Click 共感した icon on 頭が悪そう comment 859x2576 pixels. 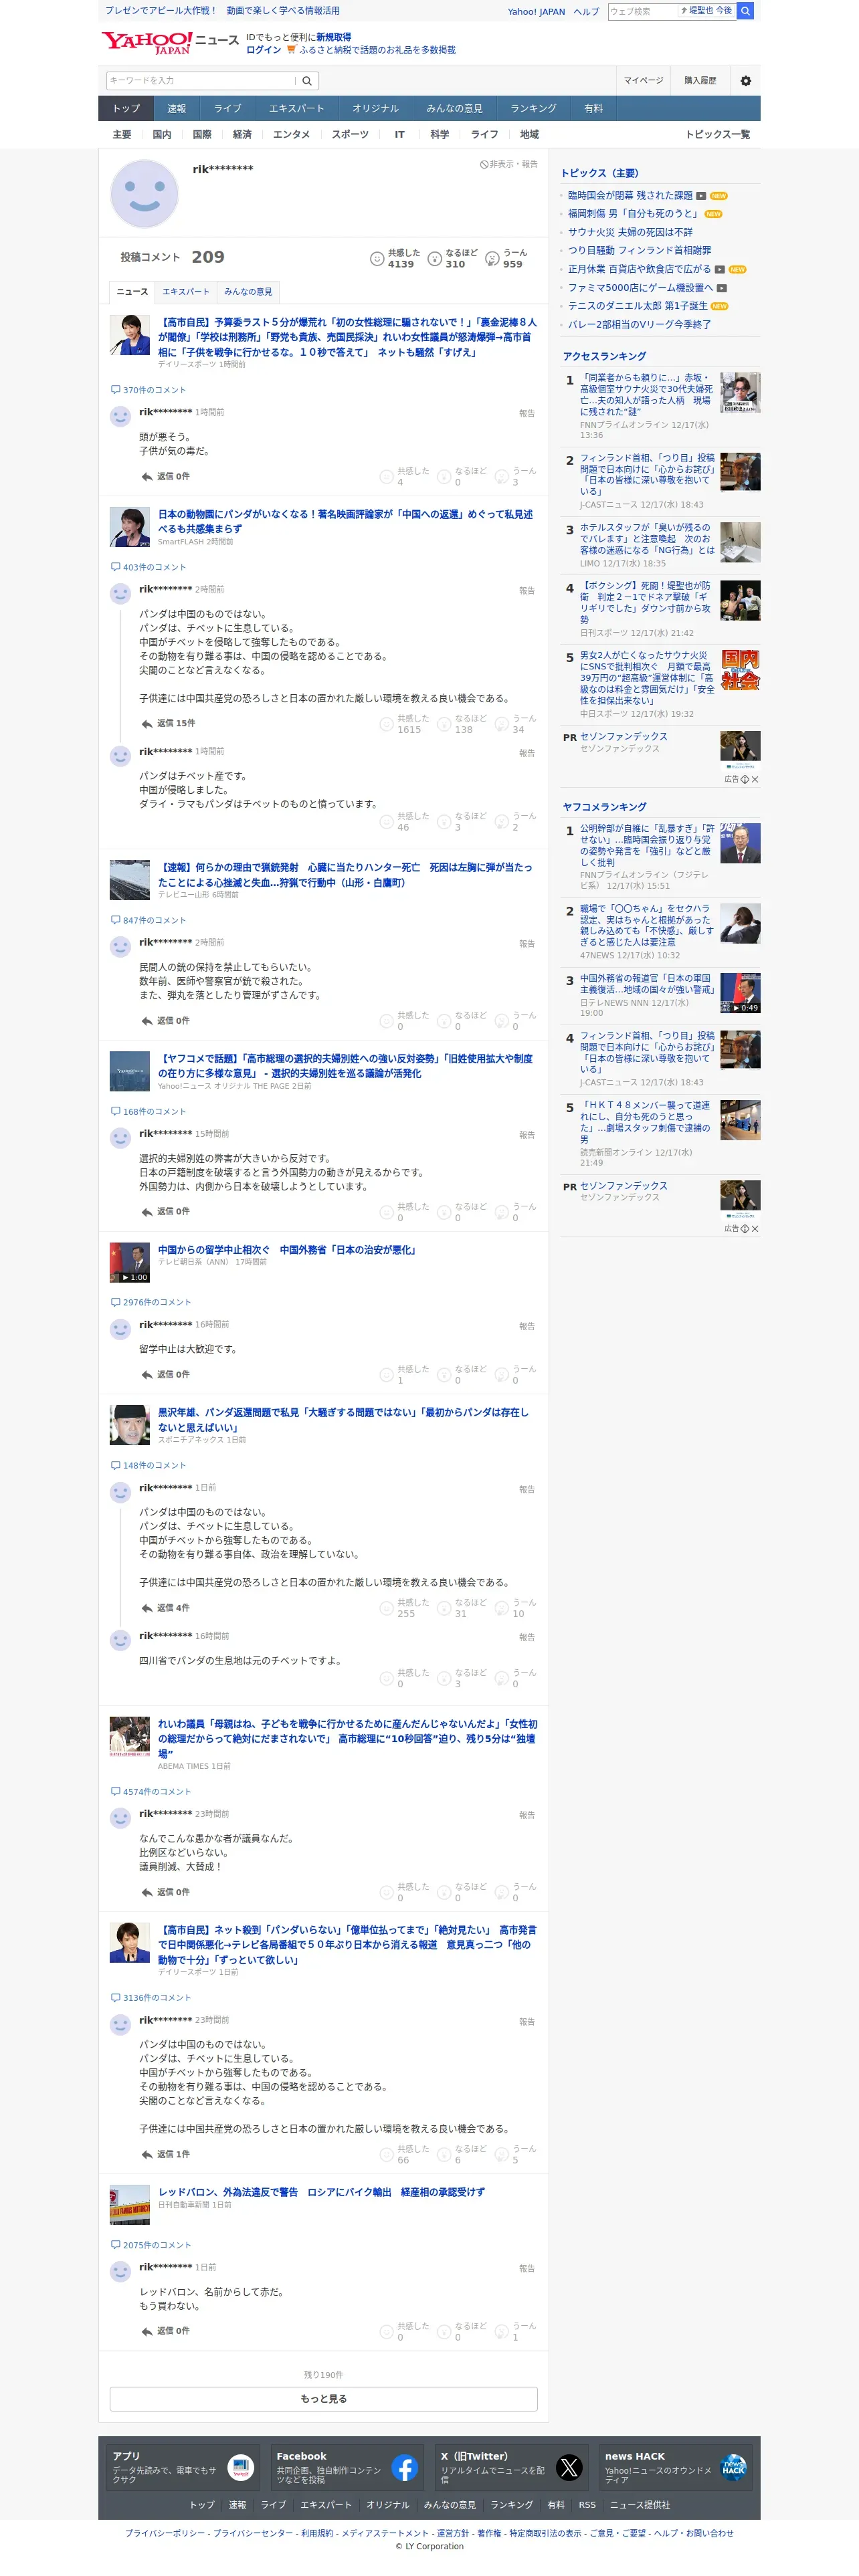click(x=386, y=477)
